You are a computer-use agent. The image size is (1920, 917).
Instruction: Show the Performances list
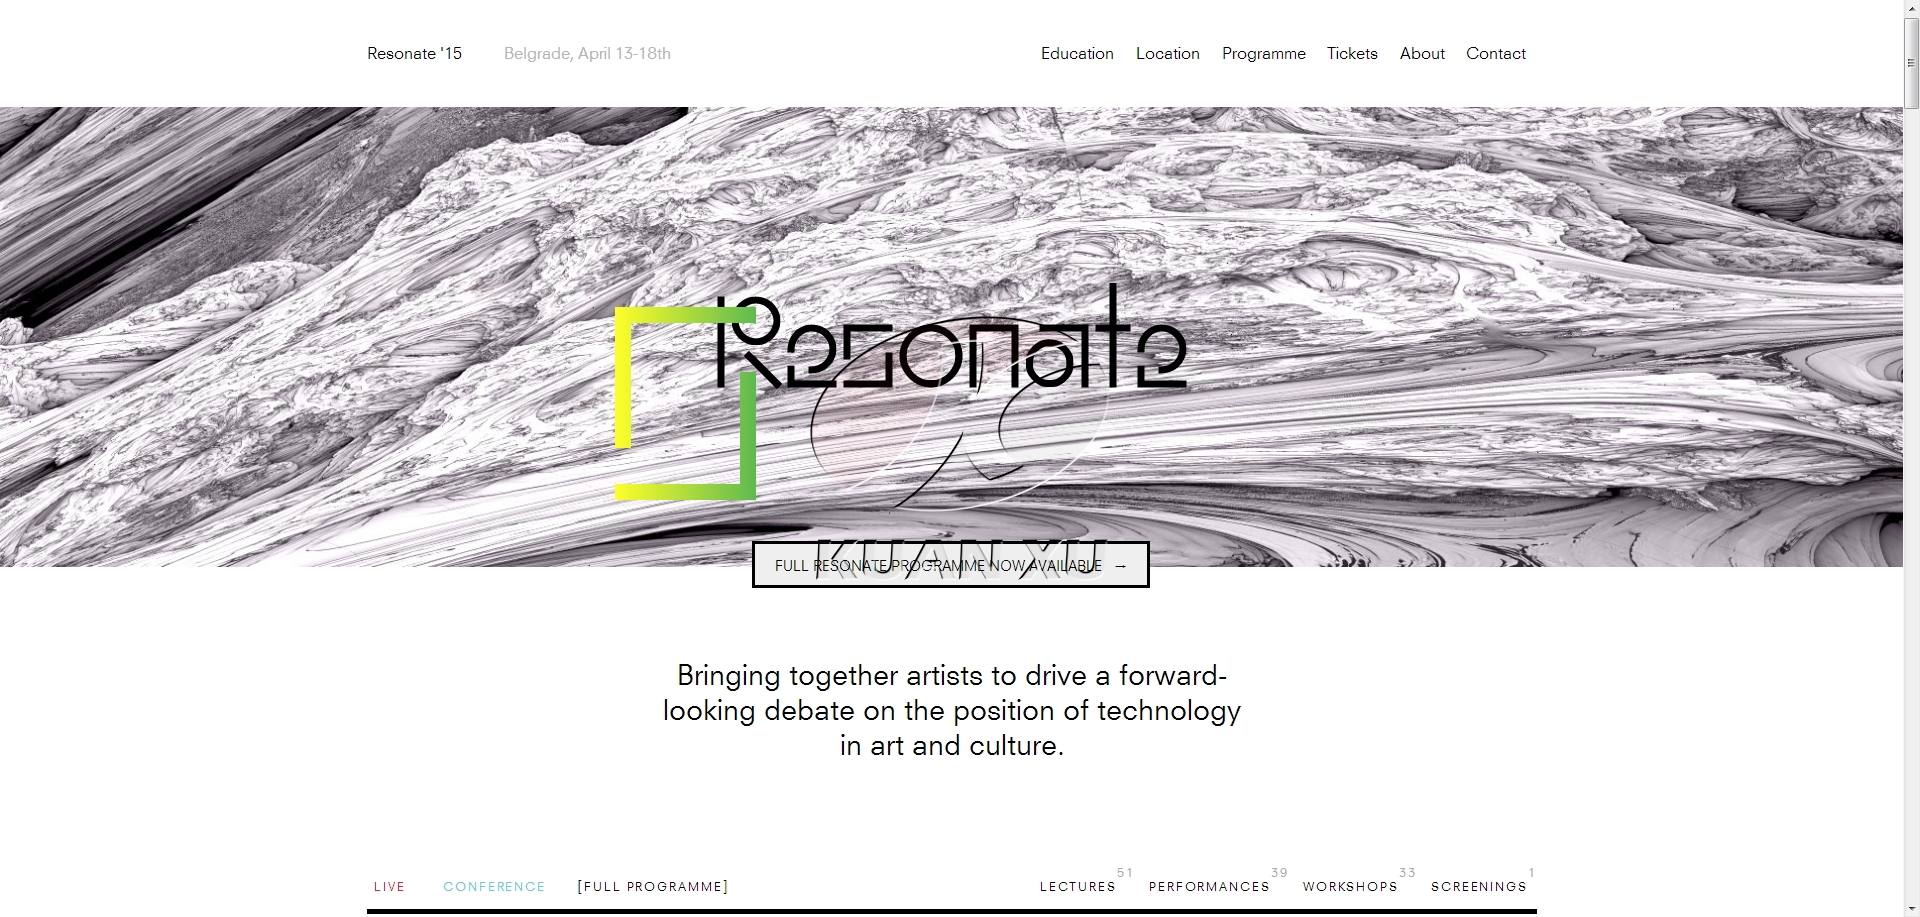[x=1209, y=887]
